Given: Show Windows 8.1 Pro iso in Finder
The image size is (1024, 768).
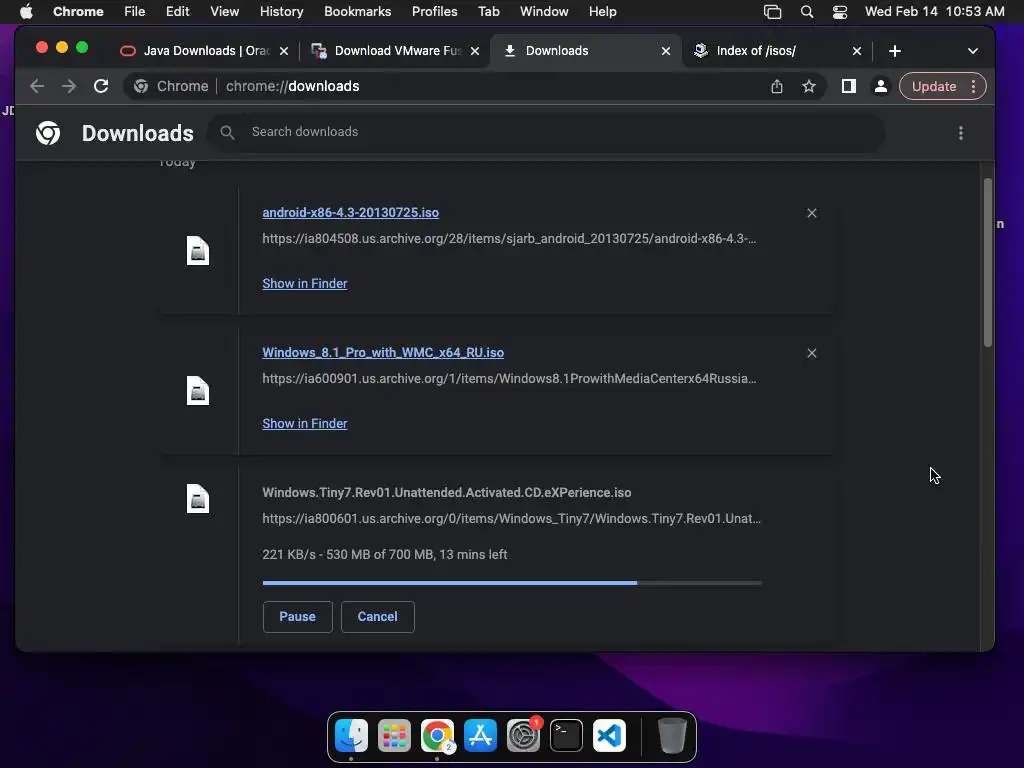Looking at the screenshot, I should [x=305, y=423].
